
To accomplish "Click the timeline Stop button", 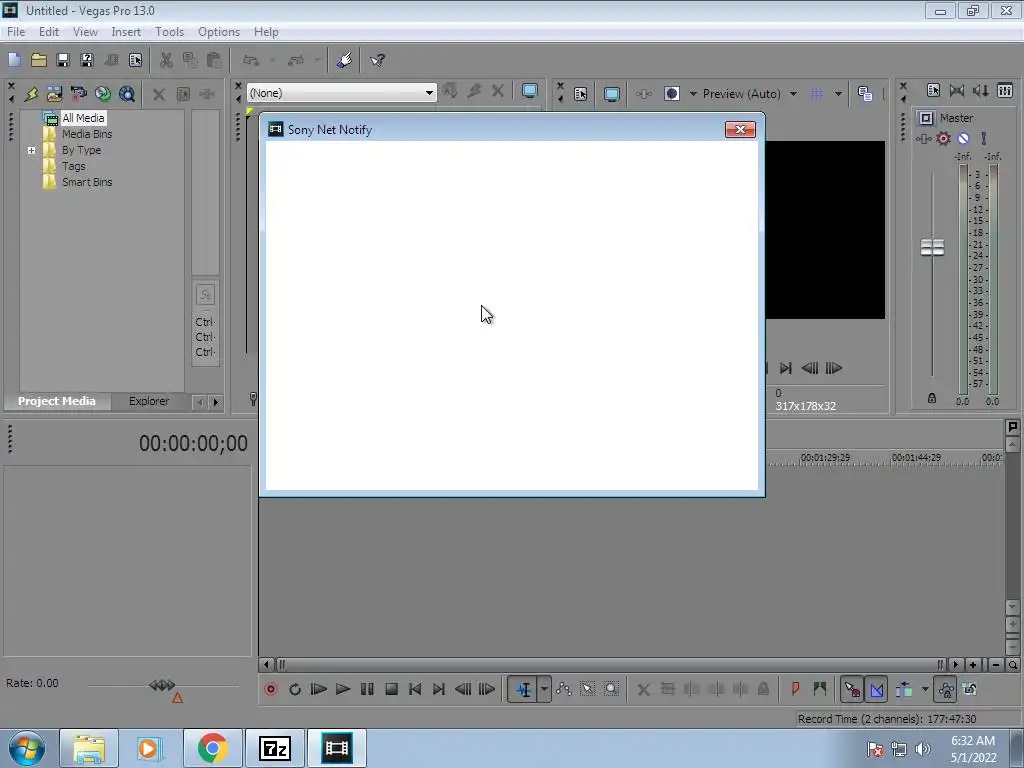I will click(391, 689).
